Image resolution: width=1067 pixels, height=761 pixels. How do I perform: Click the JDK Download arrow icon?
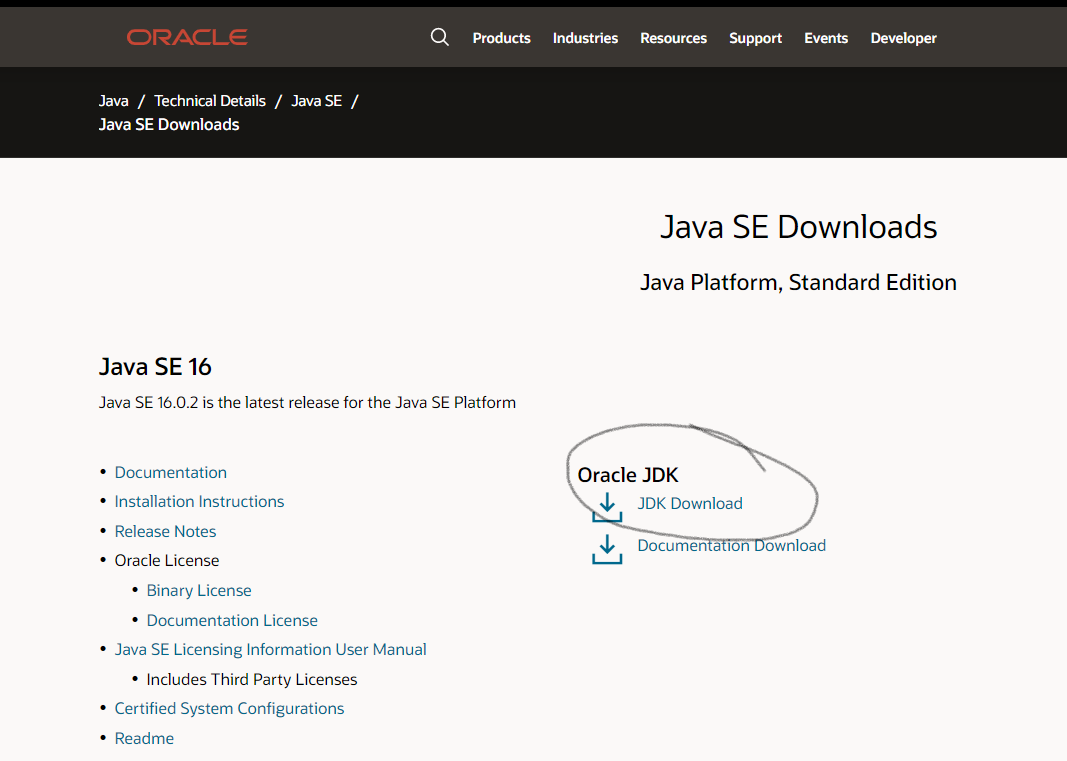[607, 507]
